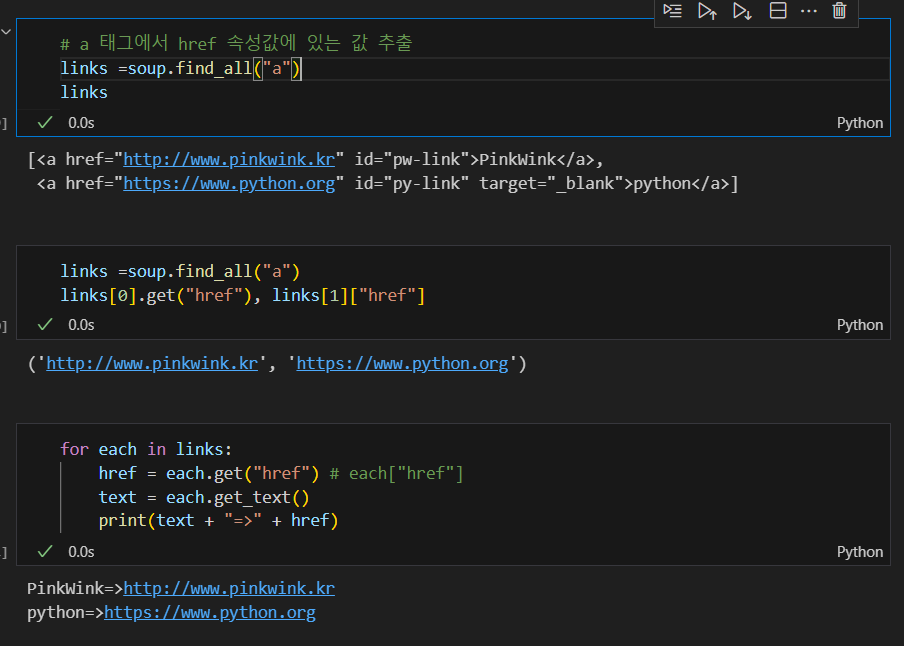Click href = each.get("href") line
The image size is (904, 646).
click(281, 474)
